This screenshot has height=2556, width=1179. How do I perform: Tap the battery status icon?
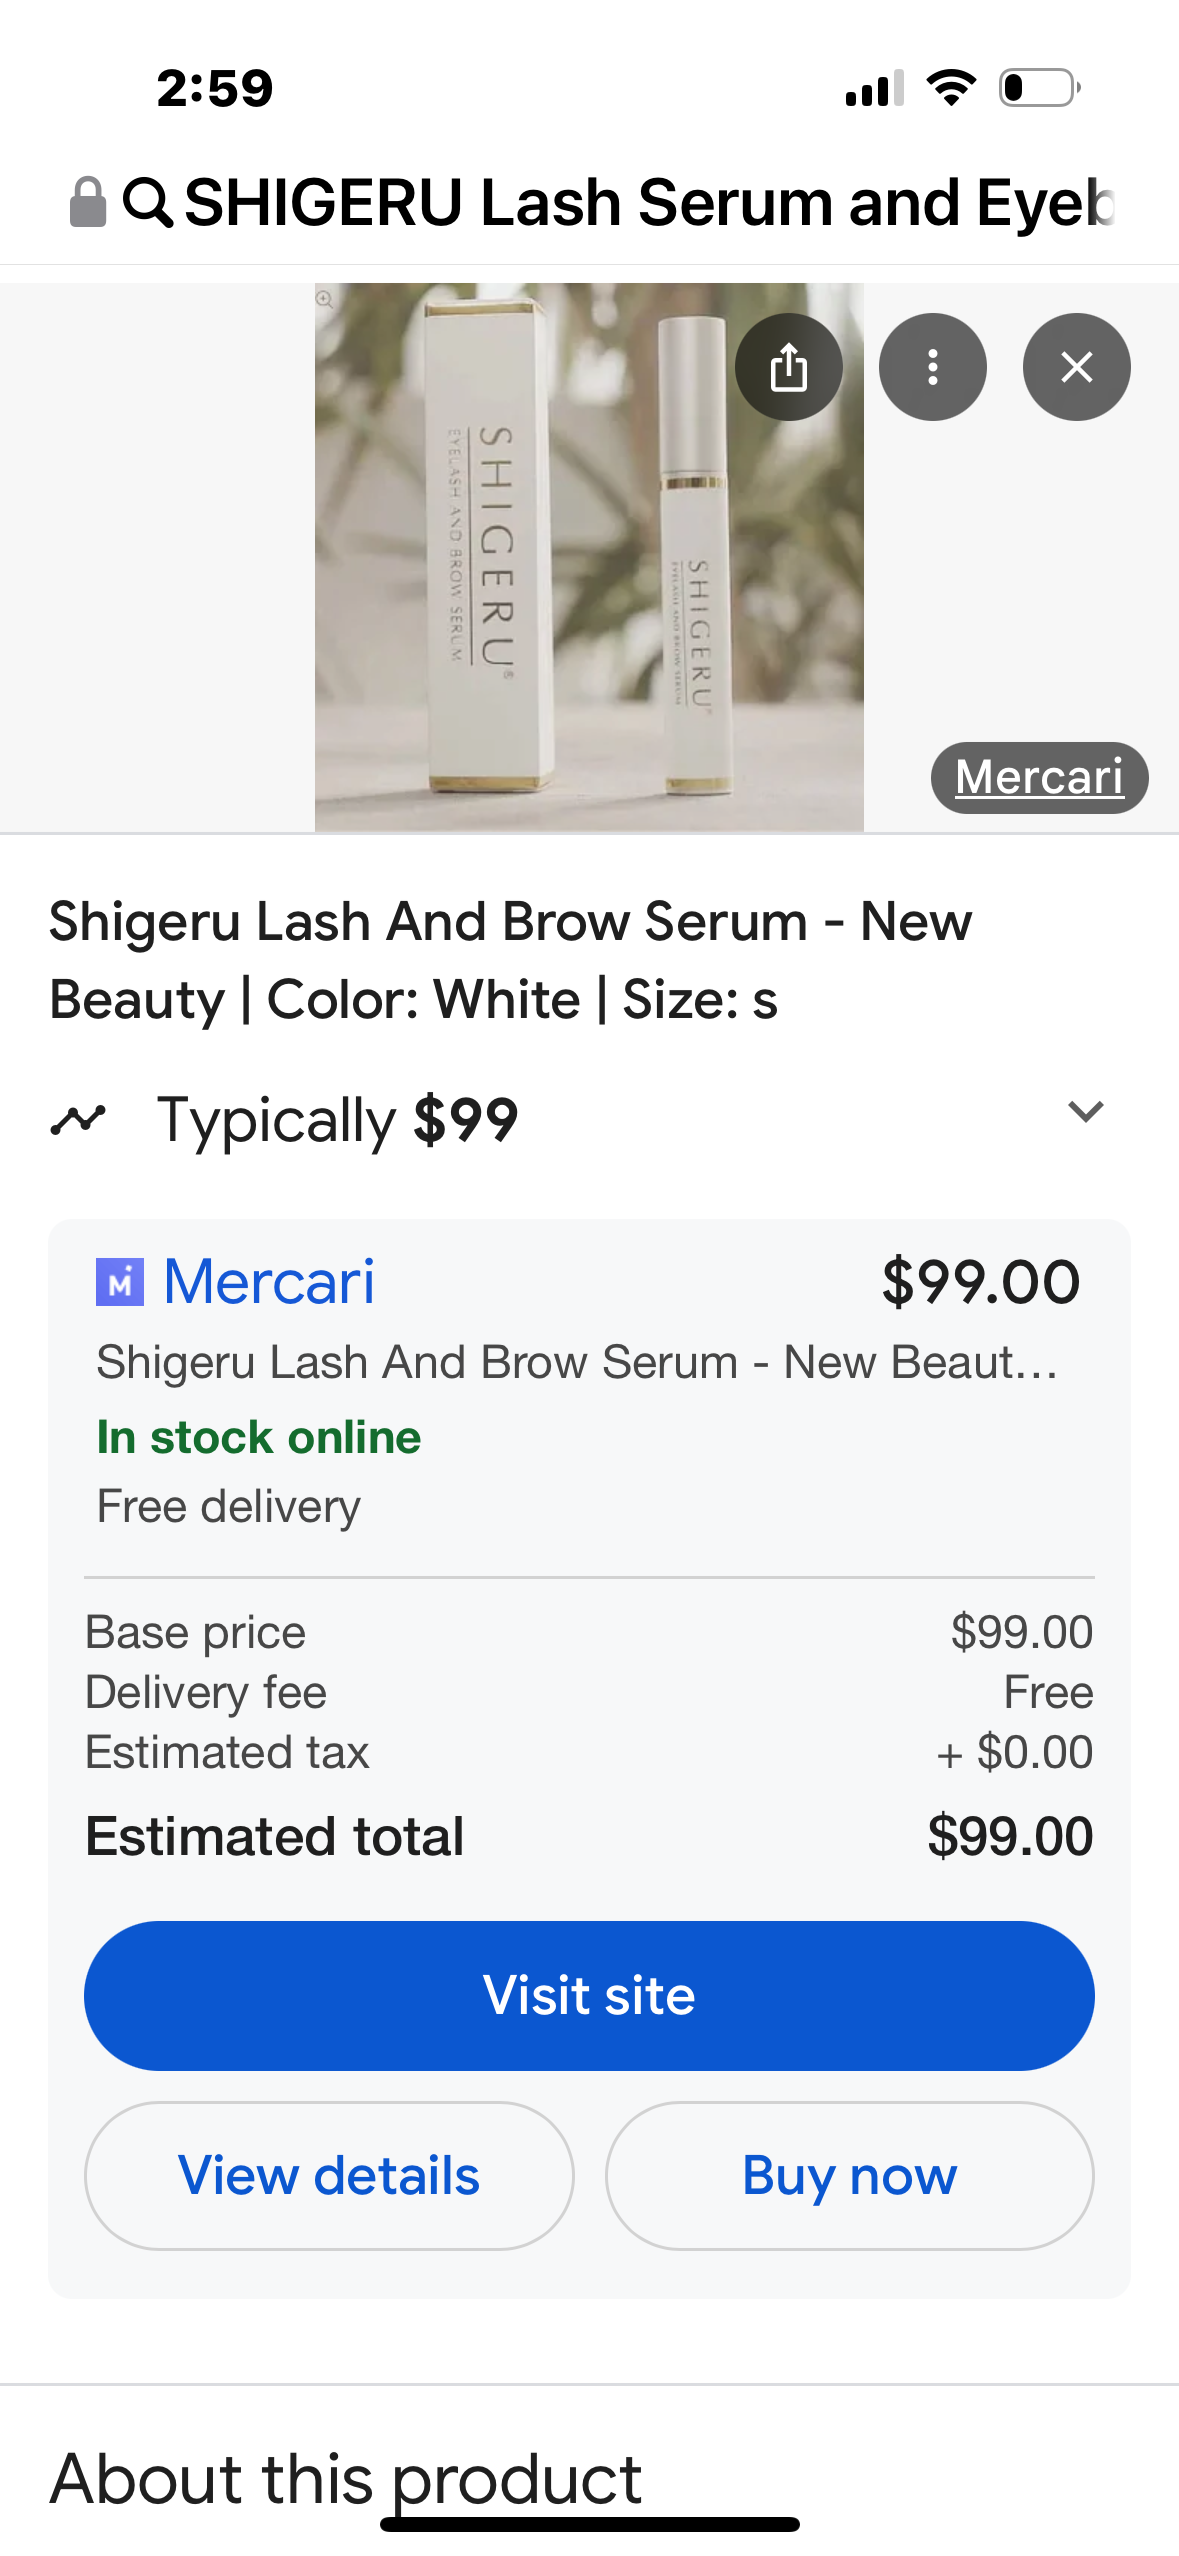[1039, 88]
